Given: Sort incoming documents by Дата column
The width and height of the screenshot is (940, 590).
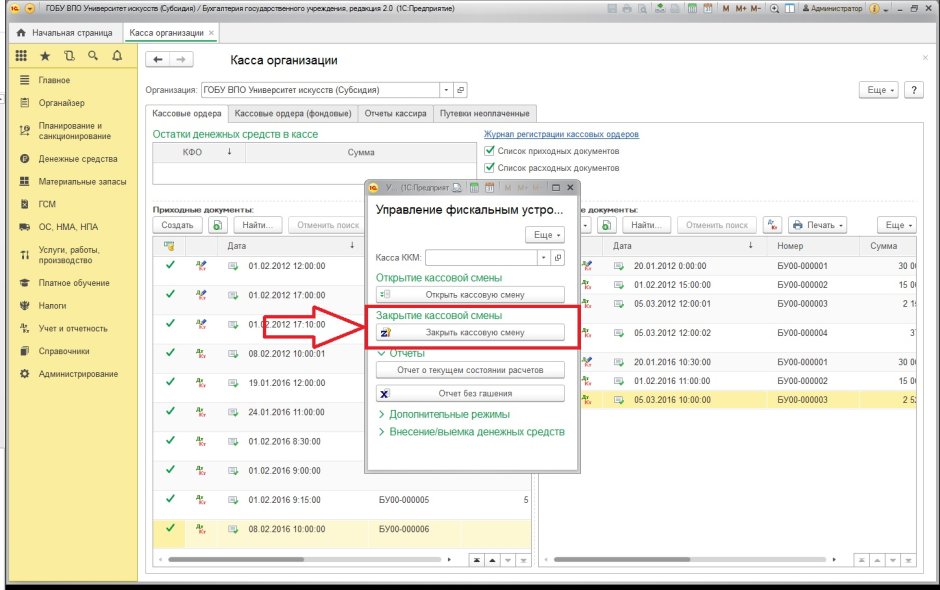Looking at the screenshot, I should pos(290,246).
